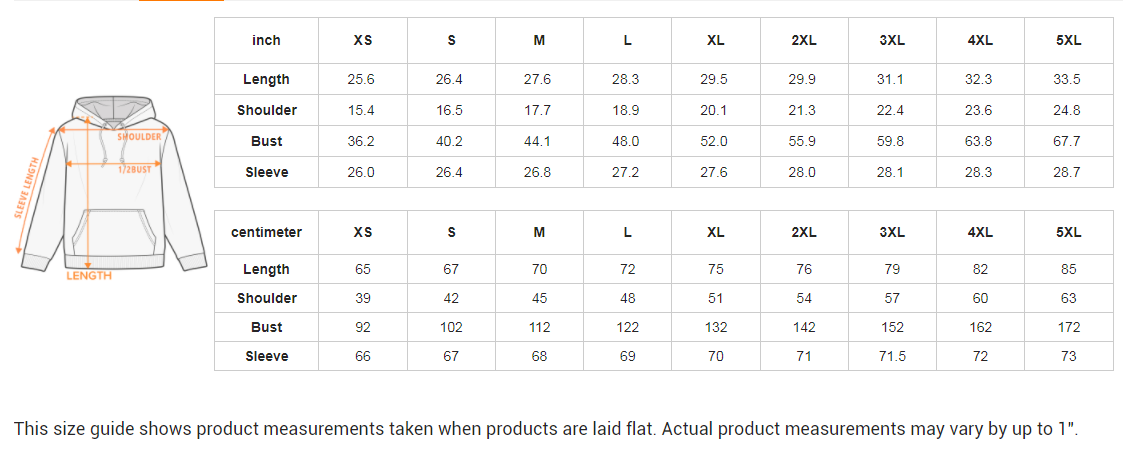This screenshot has width=1123, height=462.
Task: Select the Bust row label in centimeter table
Action: pyautogui.click(x=266, y=327)
